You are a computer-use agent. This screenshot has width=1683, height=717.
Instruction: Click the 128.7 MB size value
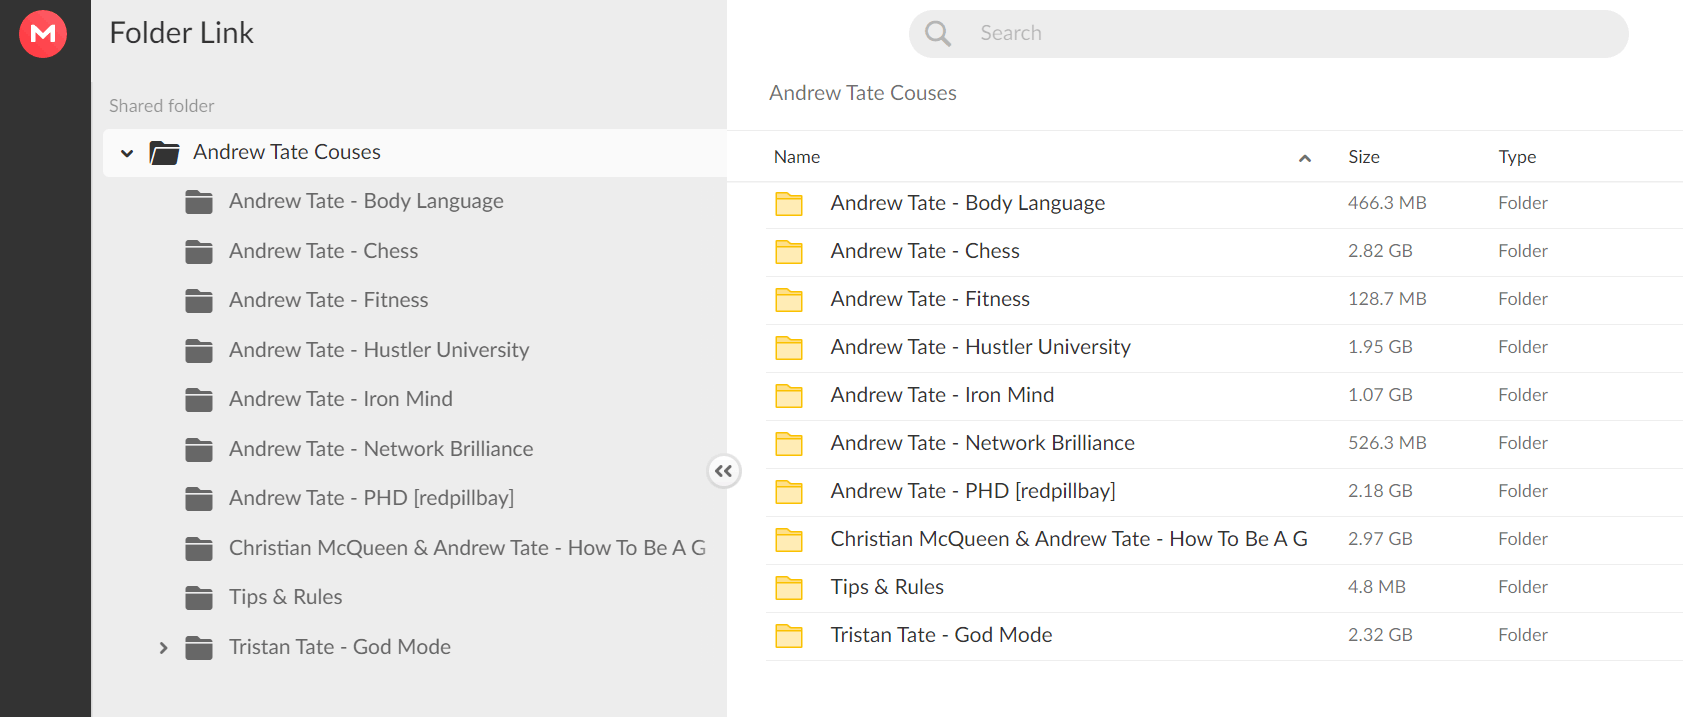click(x=1387, y=299)
